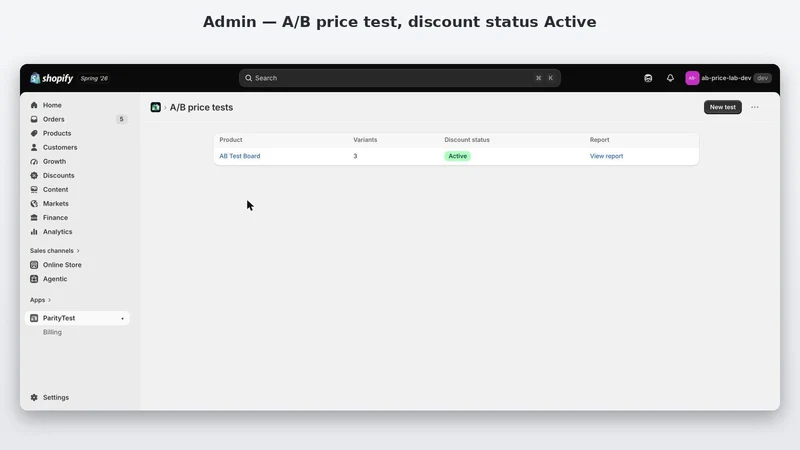
Task: Click the Orders count badge 5
Action: click(121, 119)
